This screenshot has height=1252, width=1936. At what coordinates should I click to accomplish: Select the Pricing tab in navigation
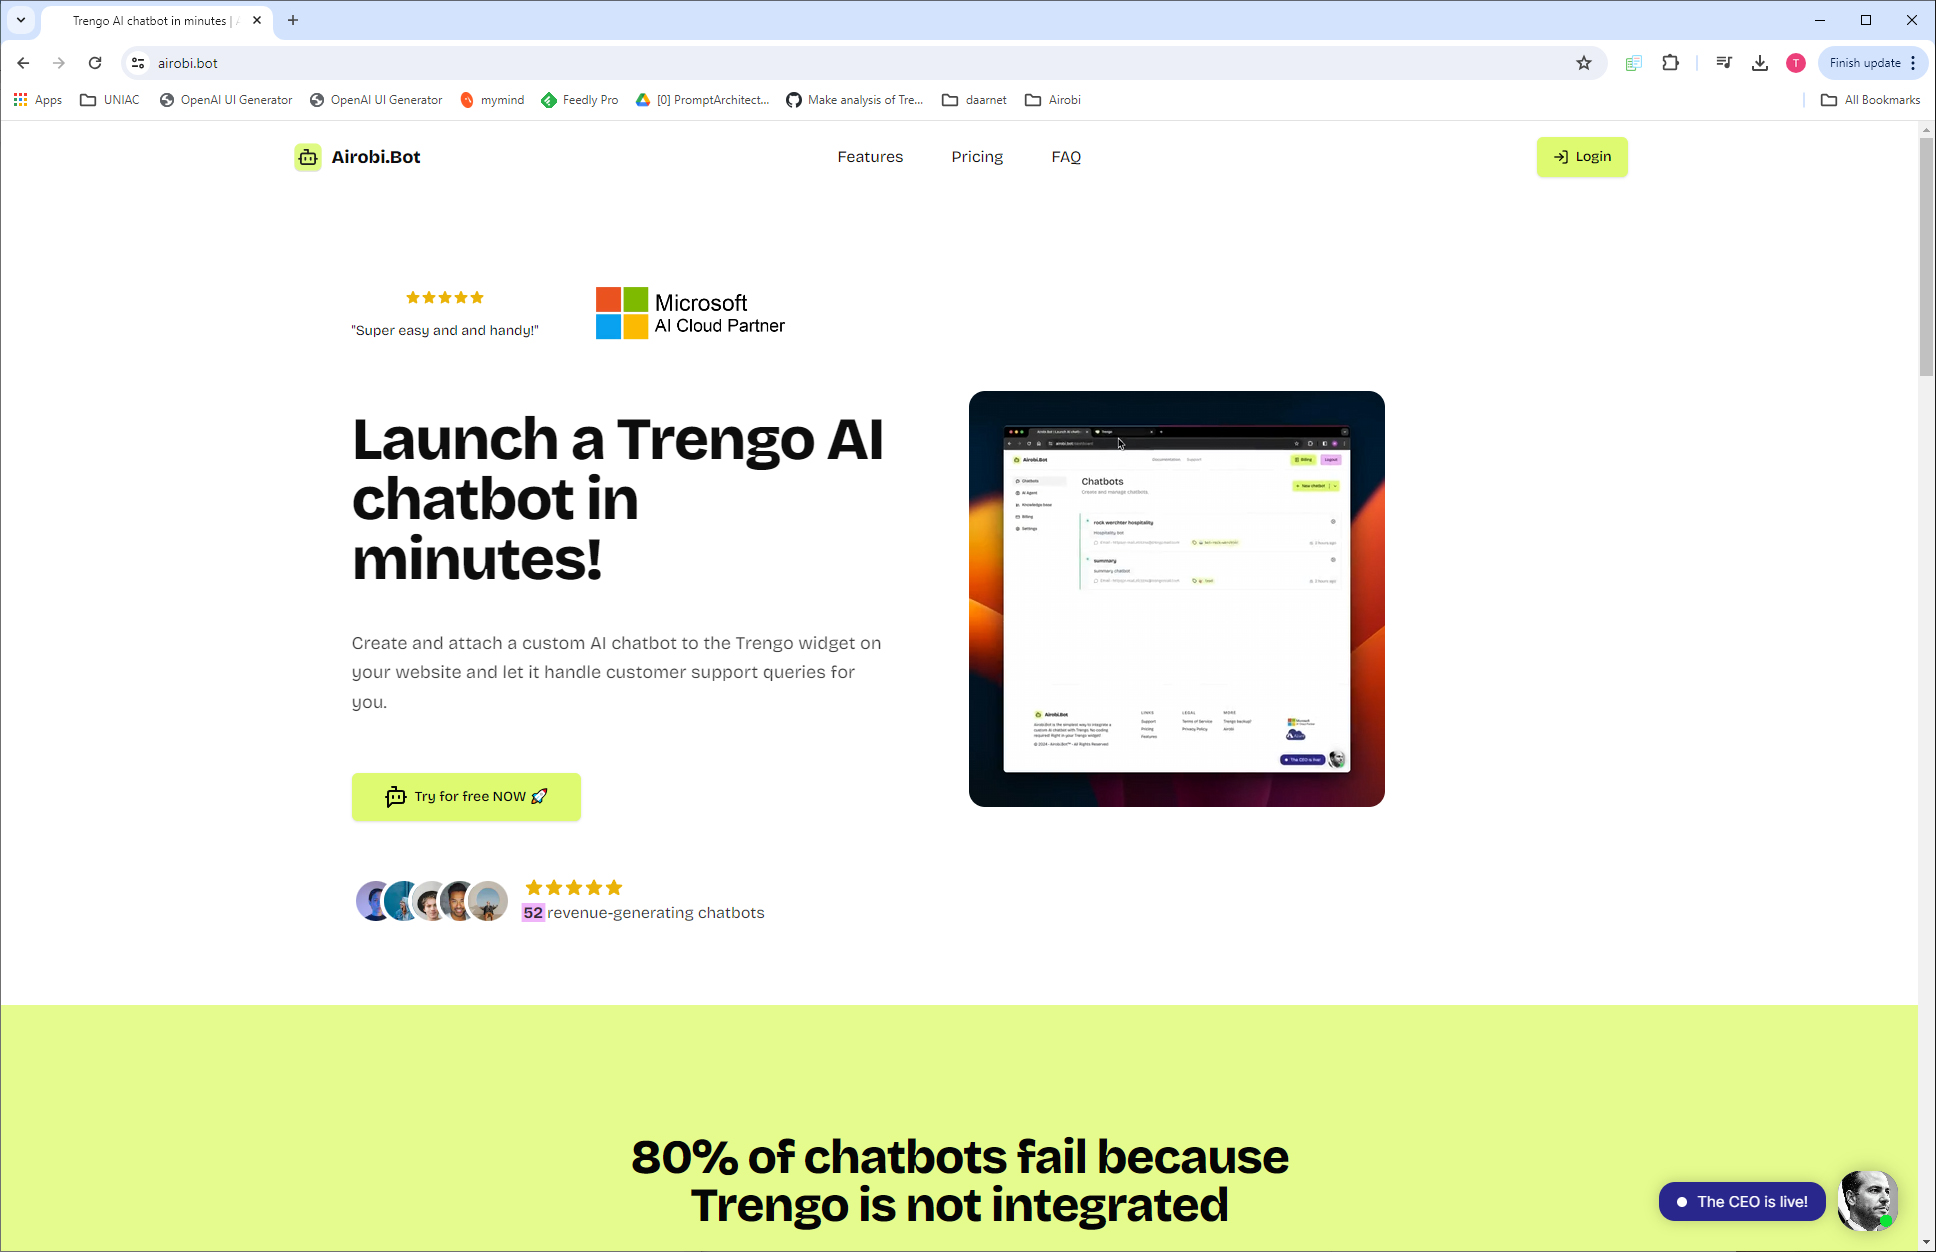(976, 157)
